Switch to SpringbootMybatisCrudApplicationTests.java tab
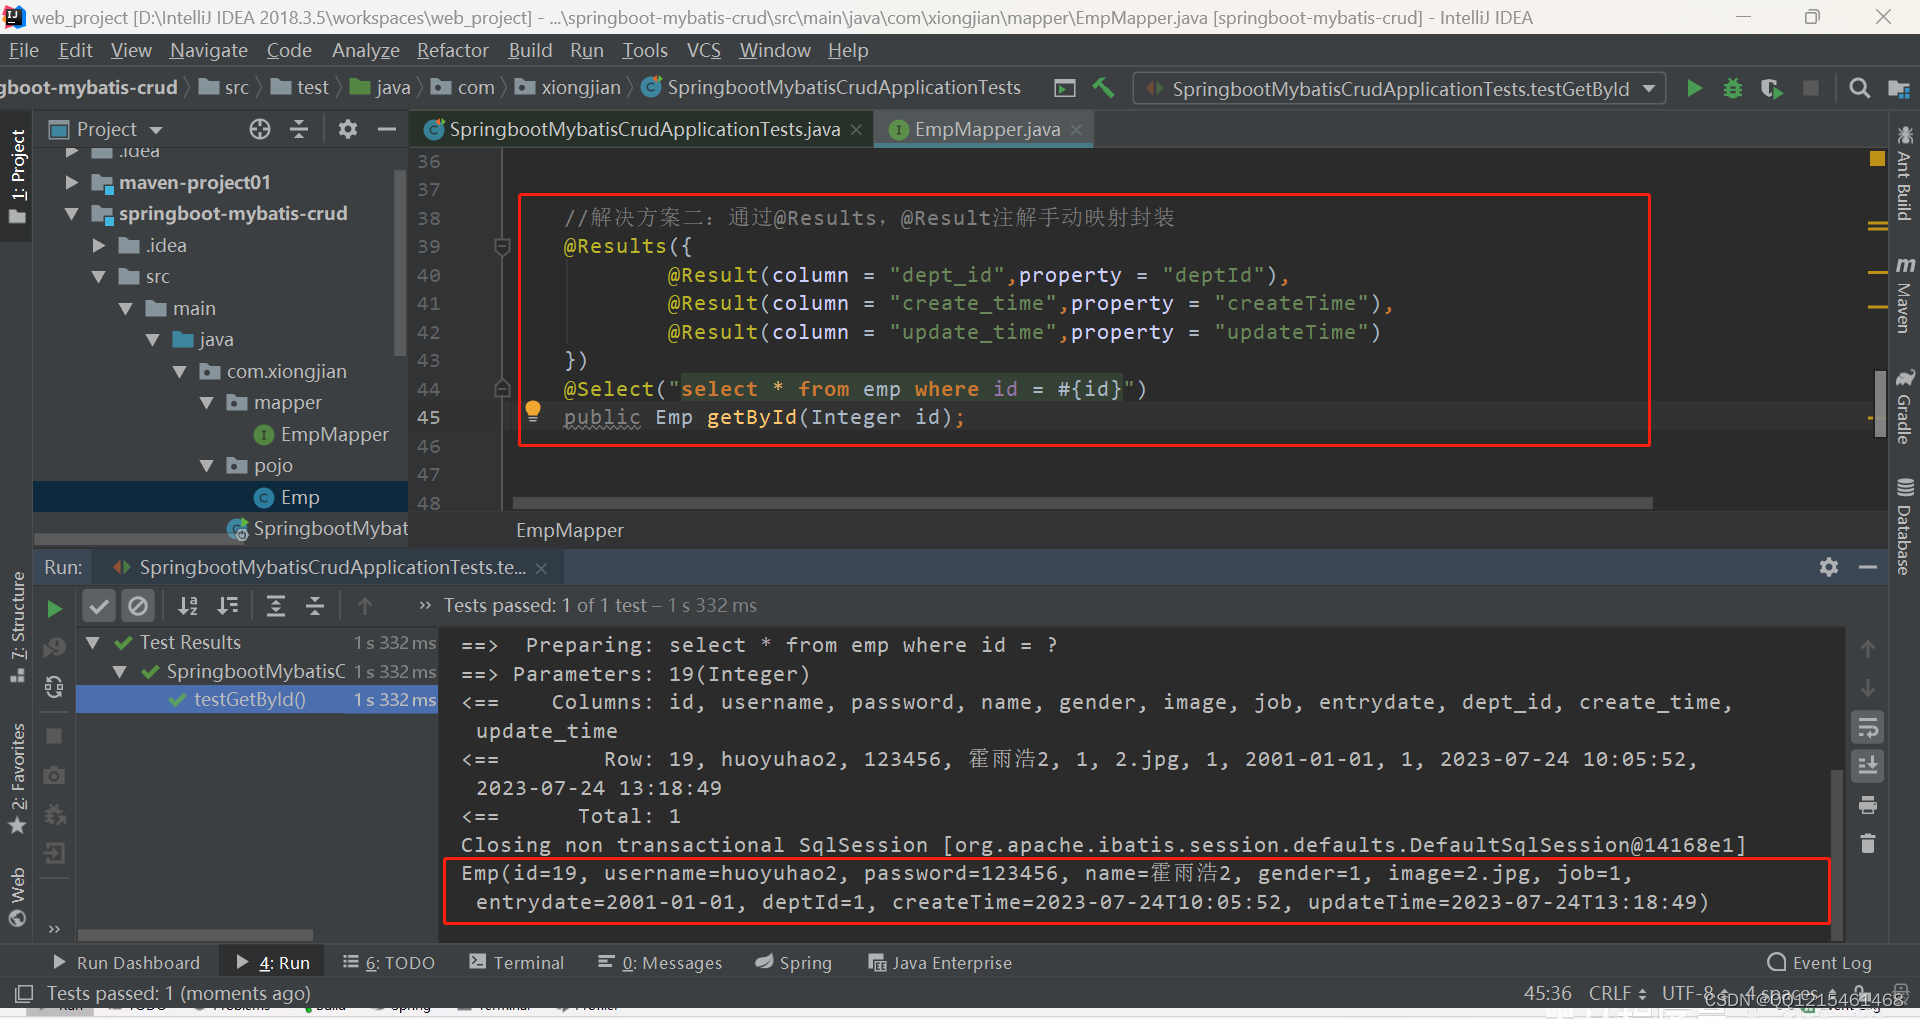The image size is (1920, 1019). [644, 129]
